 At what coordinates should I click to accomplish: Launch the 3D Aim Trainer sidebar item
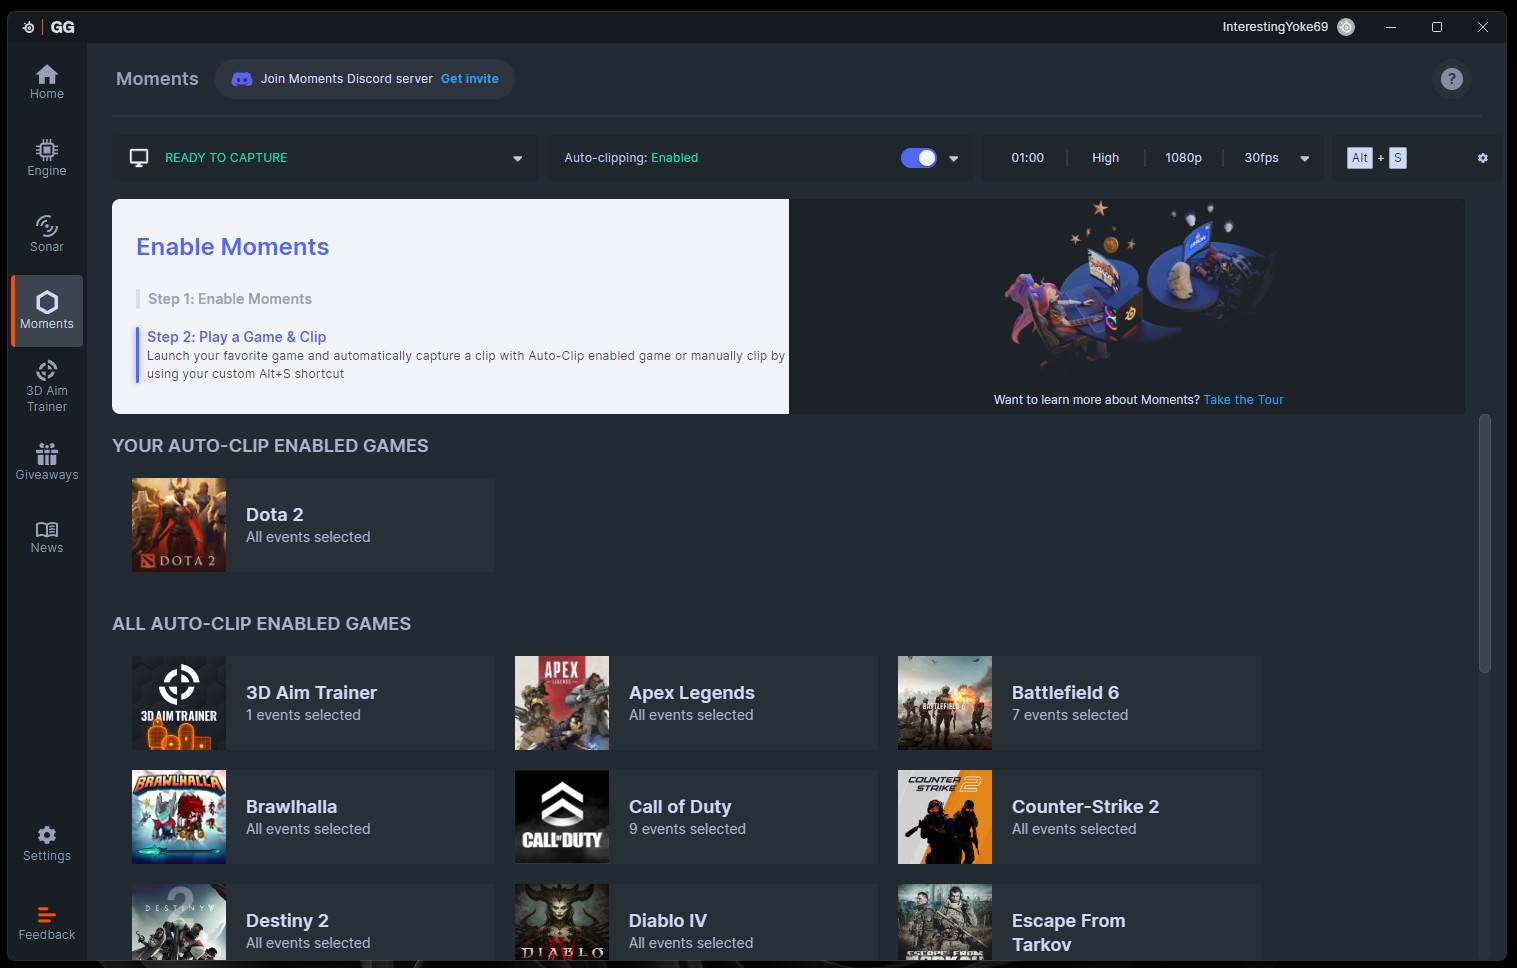click(47, 386)
